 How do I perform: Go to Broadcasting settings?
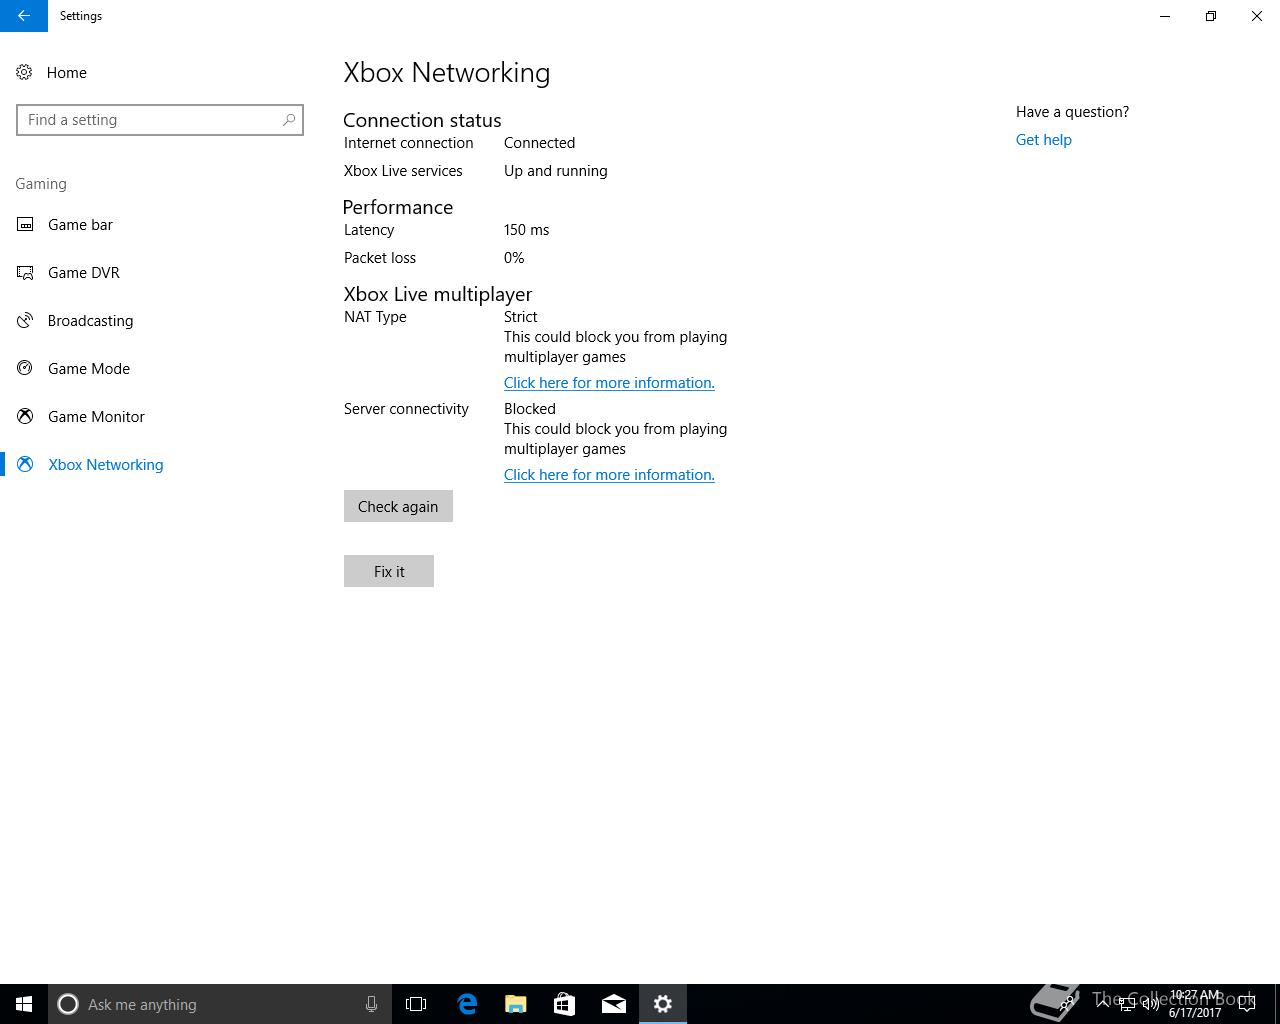[90, 320]
